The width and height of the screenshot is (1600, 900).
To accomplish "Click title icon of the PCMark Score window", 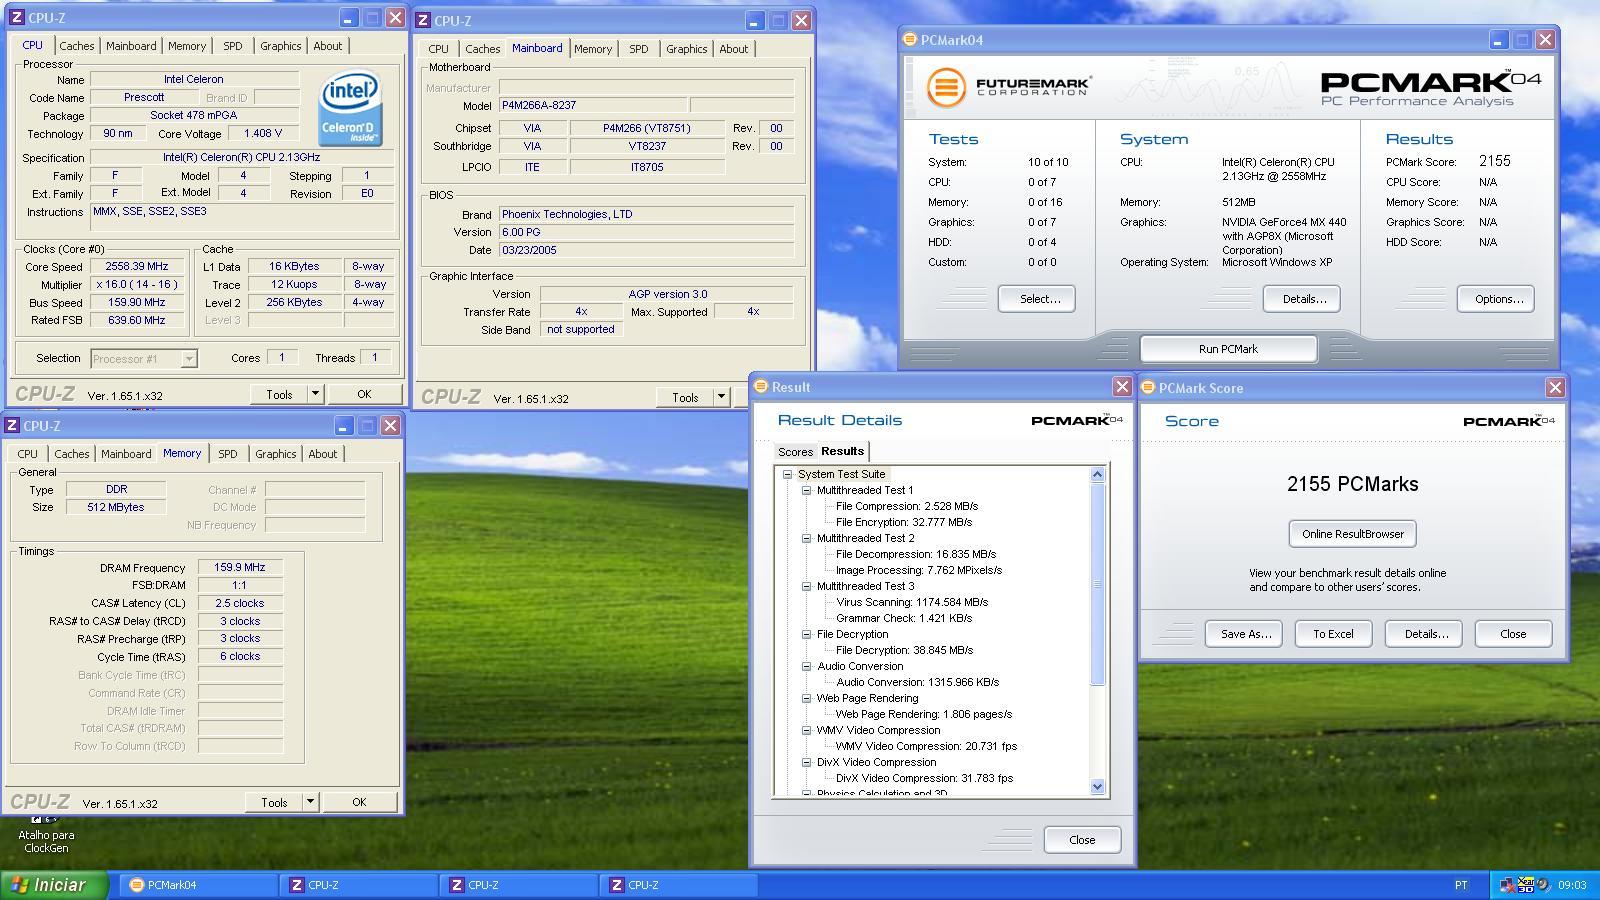I will click(1148, 388).
